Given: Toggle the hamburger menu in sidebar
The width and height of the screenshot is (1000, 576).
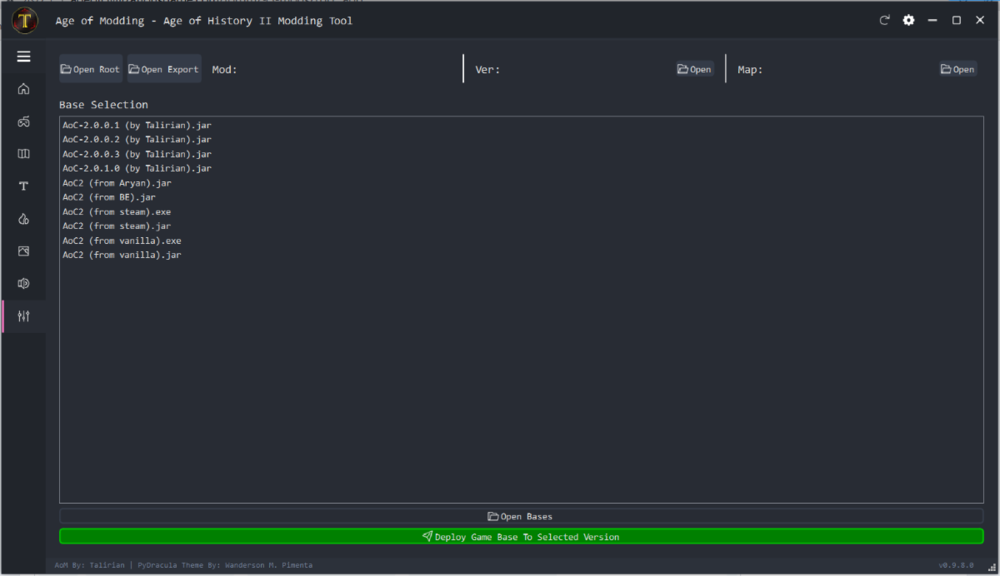Looking at the screenshot, I should (24, 57).
